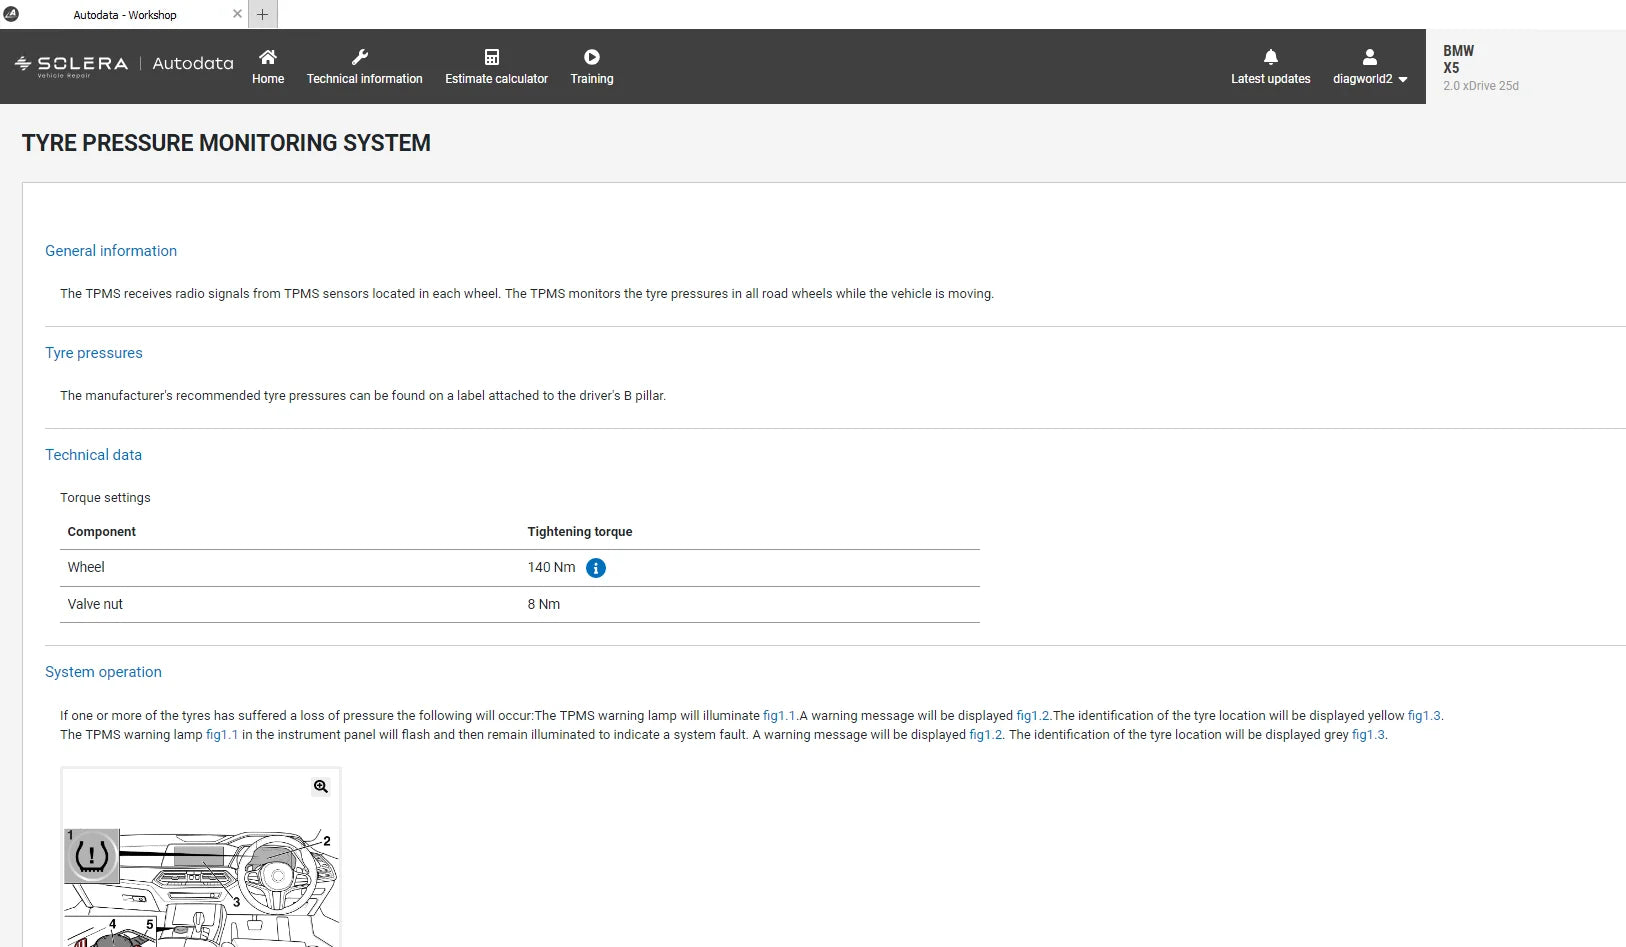Click the BMW X5 vehicle selection panel
Image resolution: width=1626 pixels, height=947 pixels.
(x=1526, y=67)
